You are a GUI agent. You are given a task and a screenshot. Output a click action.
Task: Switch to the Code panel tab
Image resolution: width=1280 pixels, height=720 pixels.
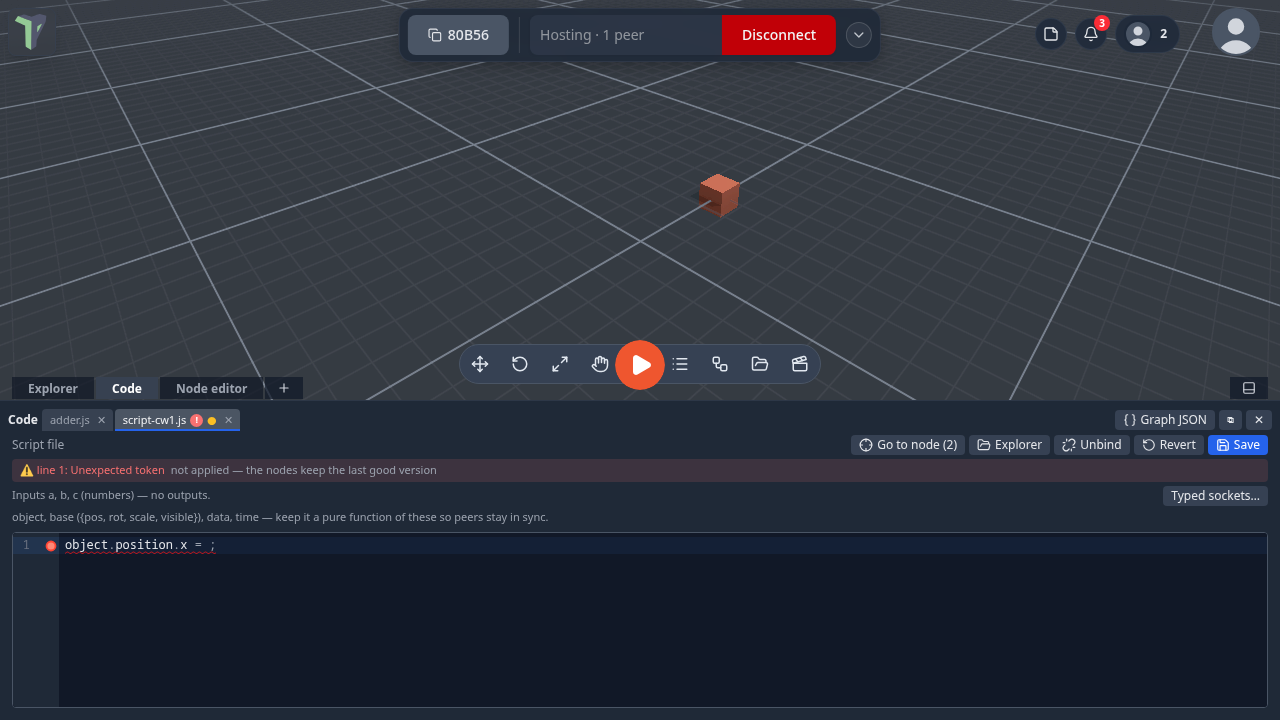pos(127,388)
